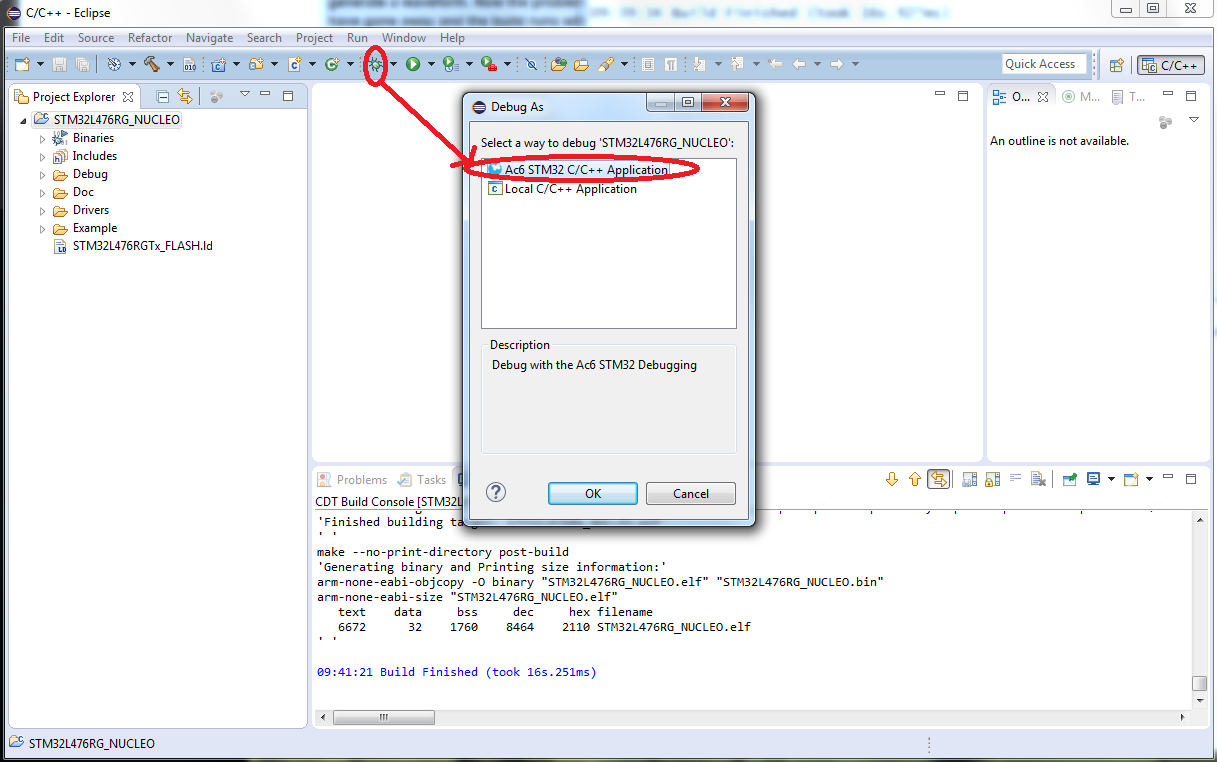Click the External Tools run icon

489,64
